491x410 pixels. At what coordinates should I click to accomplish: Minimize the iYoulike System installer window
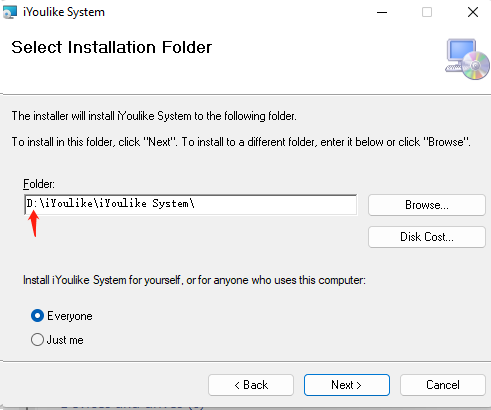[382, 12]
